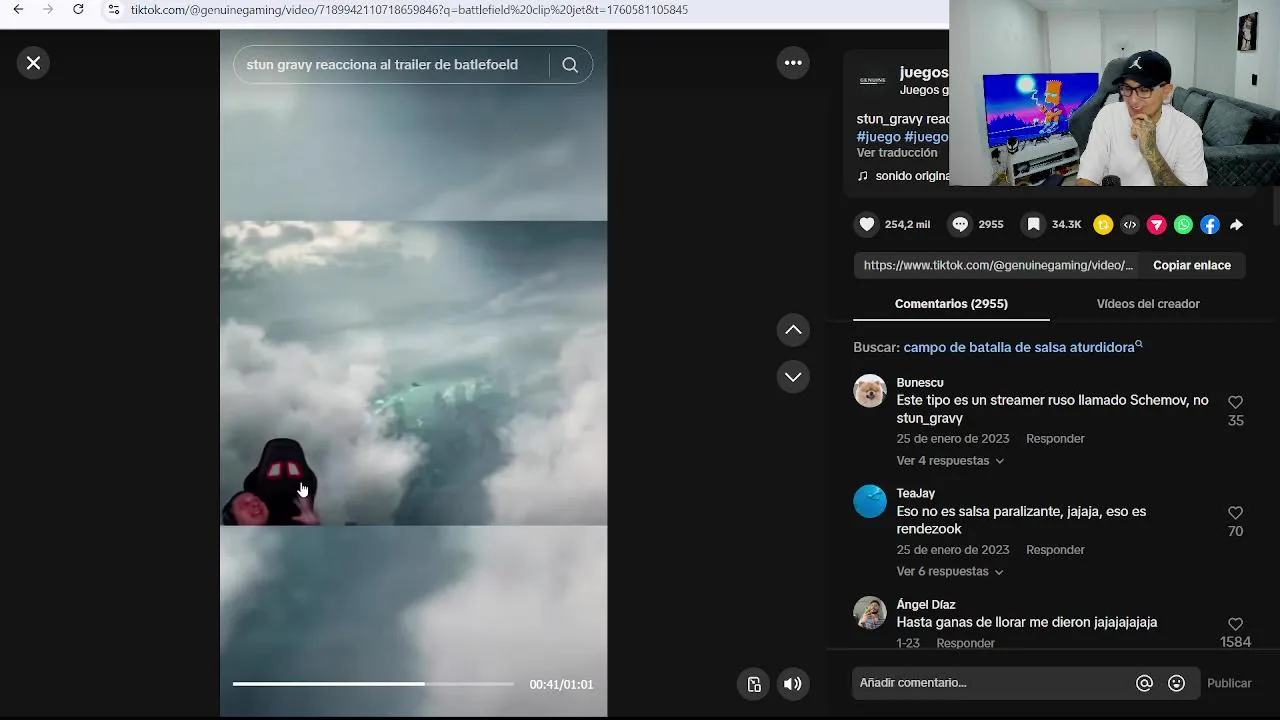This screenshot has height=720, width=1280.
Task: Open emoji picker in comment box
Action: [1177, 683]
